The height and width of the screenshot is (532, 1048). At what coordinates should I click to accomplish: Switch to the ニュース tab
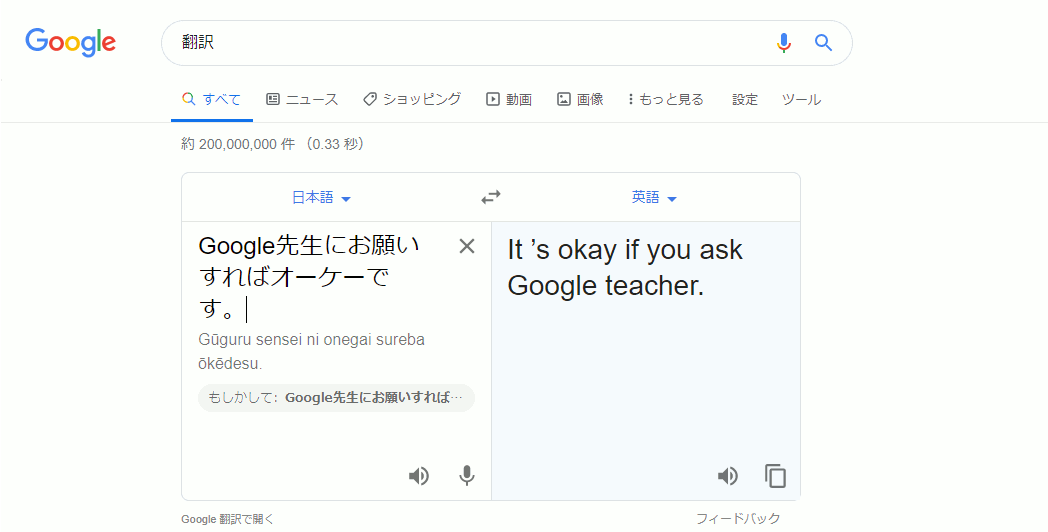(302, 100)
